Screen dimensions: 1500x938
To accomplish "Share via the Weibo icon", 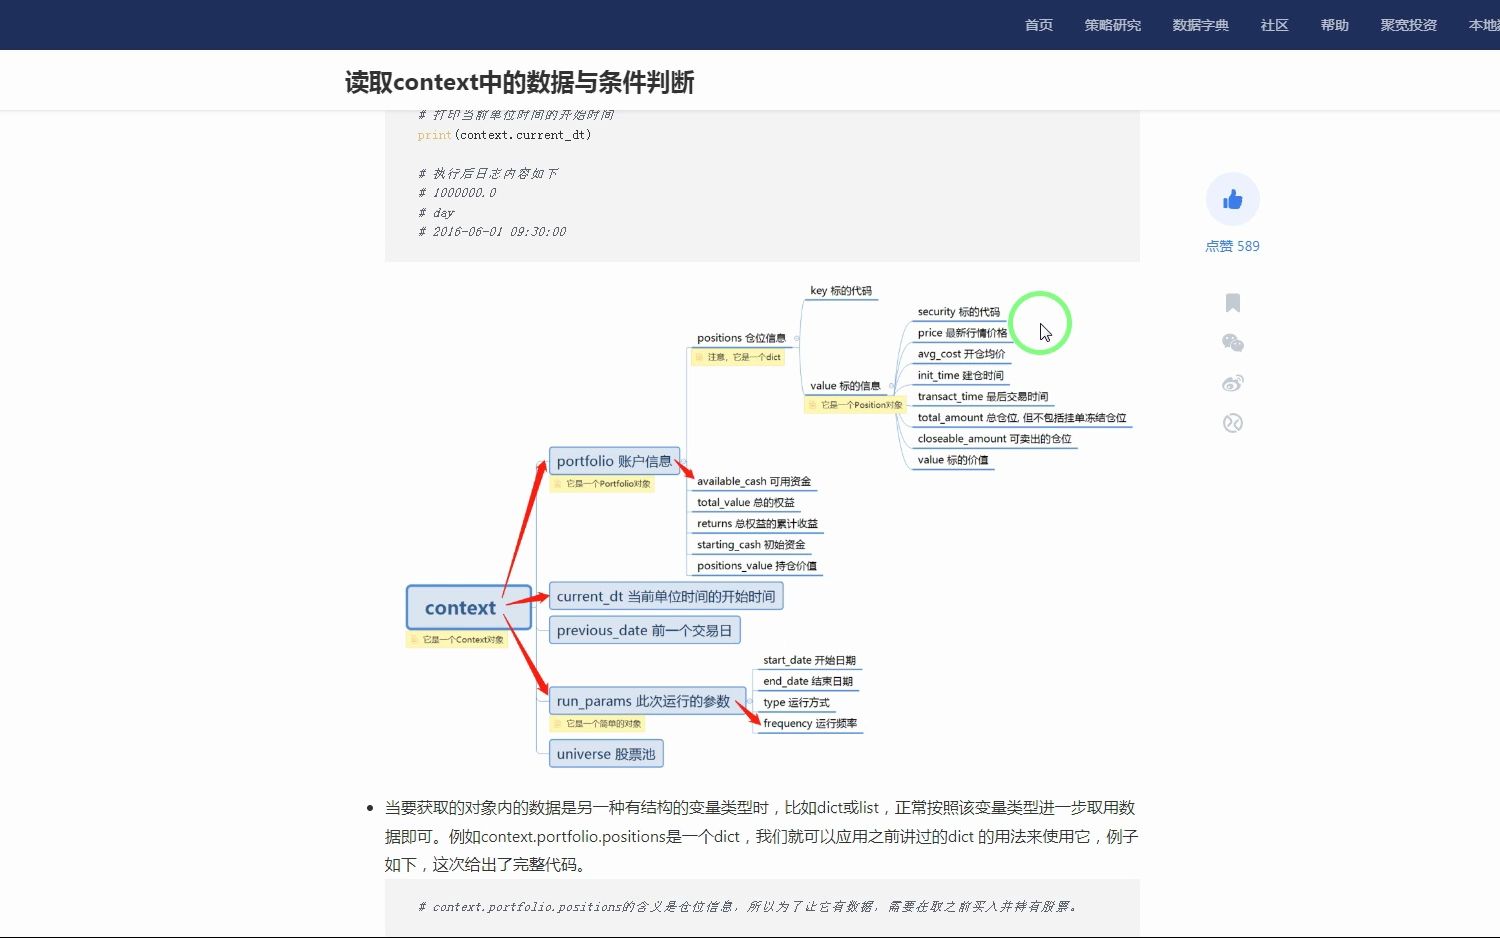I will 1233,383.
